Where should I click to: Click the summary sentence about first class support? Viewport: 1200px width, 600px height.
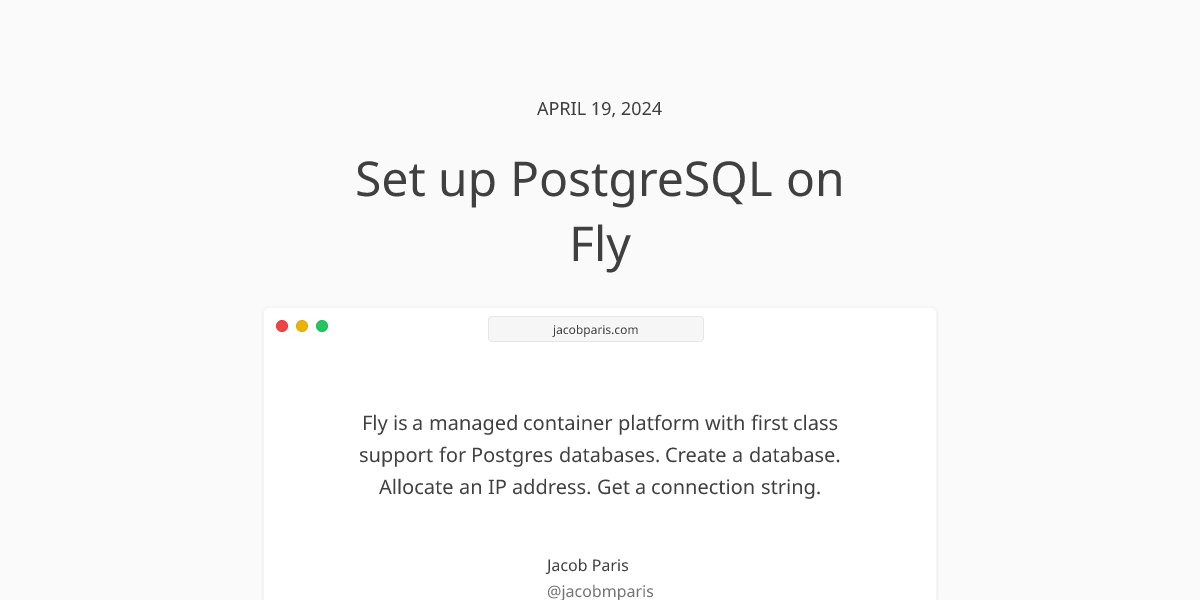[599, 423]
